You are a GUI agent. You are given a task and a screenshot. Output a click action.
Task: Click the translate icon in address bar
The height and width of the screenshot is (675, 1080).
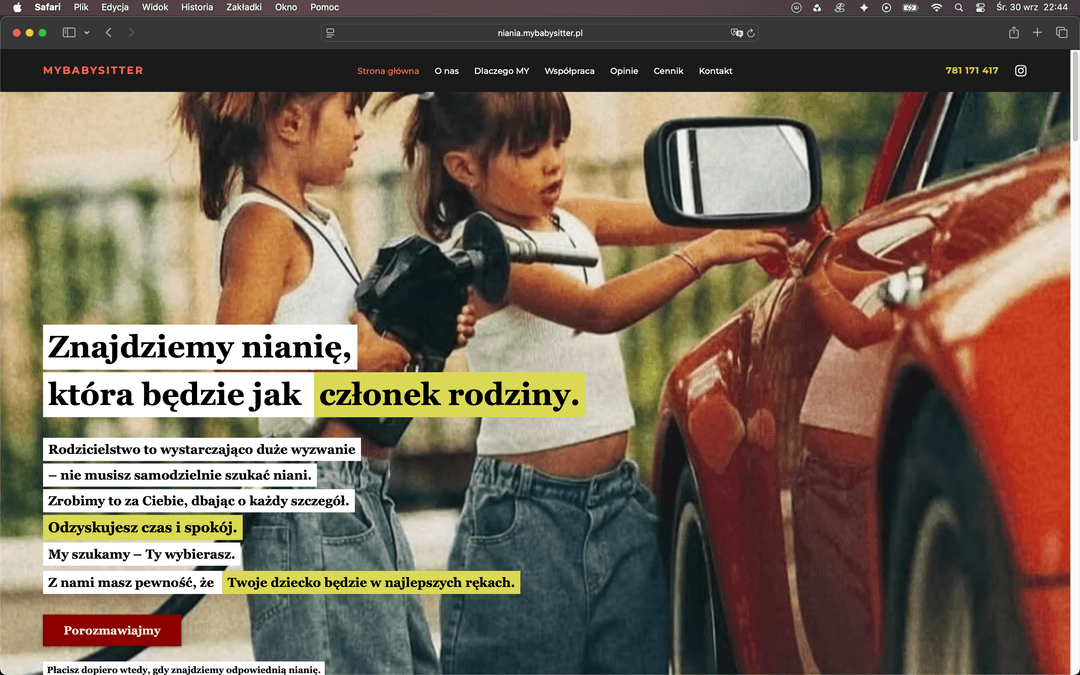pos(736,33)
